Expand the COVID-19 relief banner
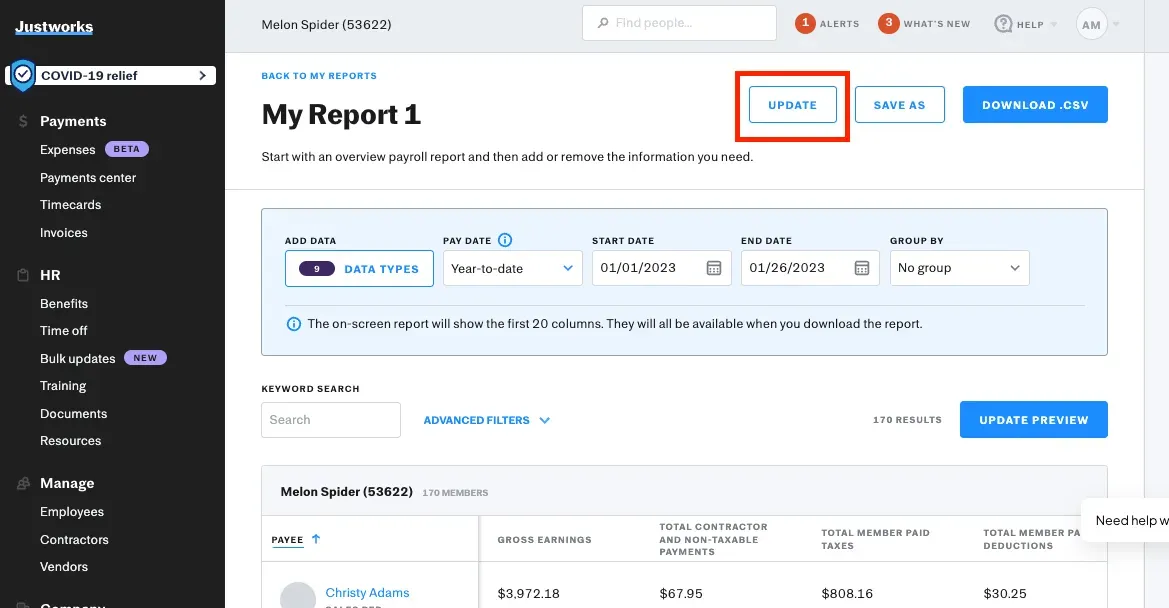This screenshot has width=1169, height=608. [x=203, y=74]
